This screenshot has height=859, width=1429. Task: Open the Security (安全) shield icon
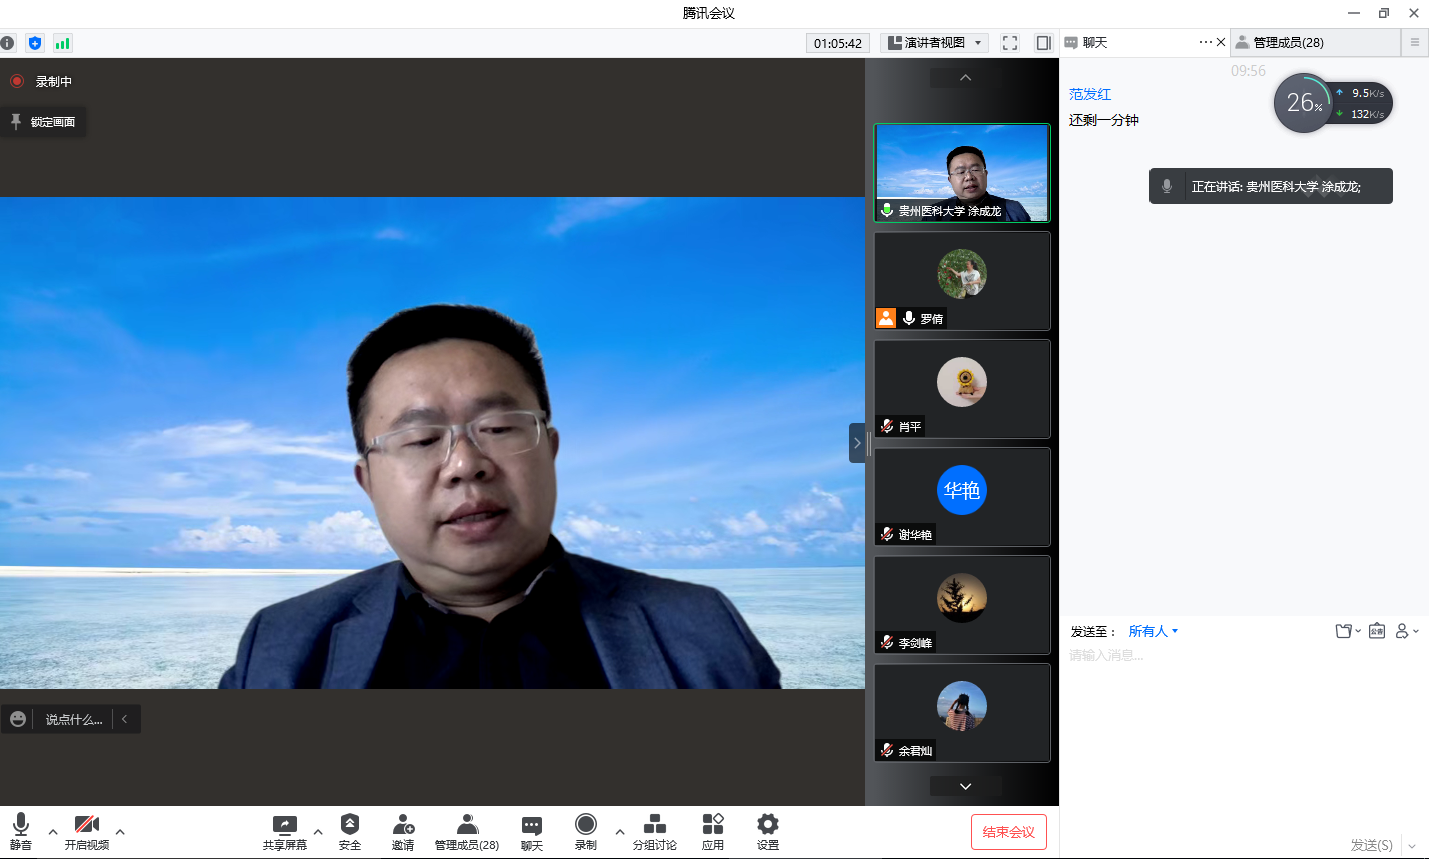click(x=350, y=825)
